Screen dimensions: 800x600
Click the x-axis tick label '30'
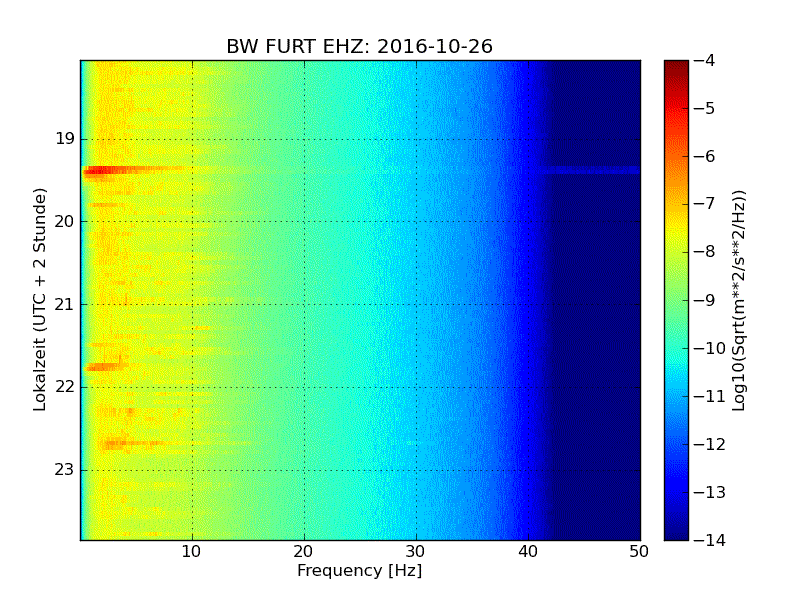[416, 552]
